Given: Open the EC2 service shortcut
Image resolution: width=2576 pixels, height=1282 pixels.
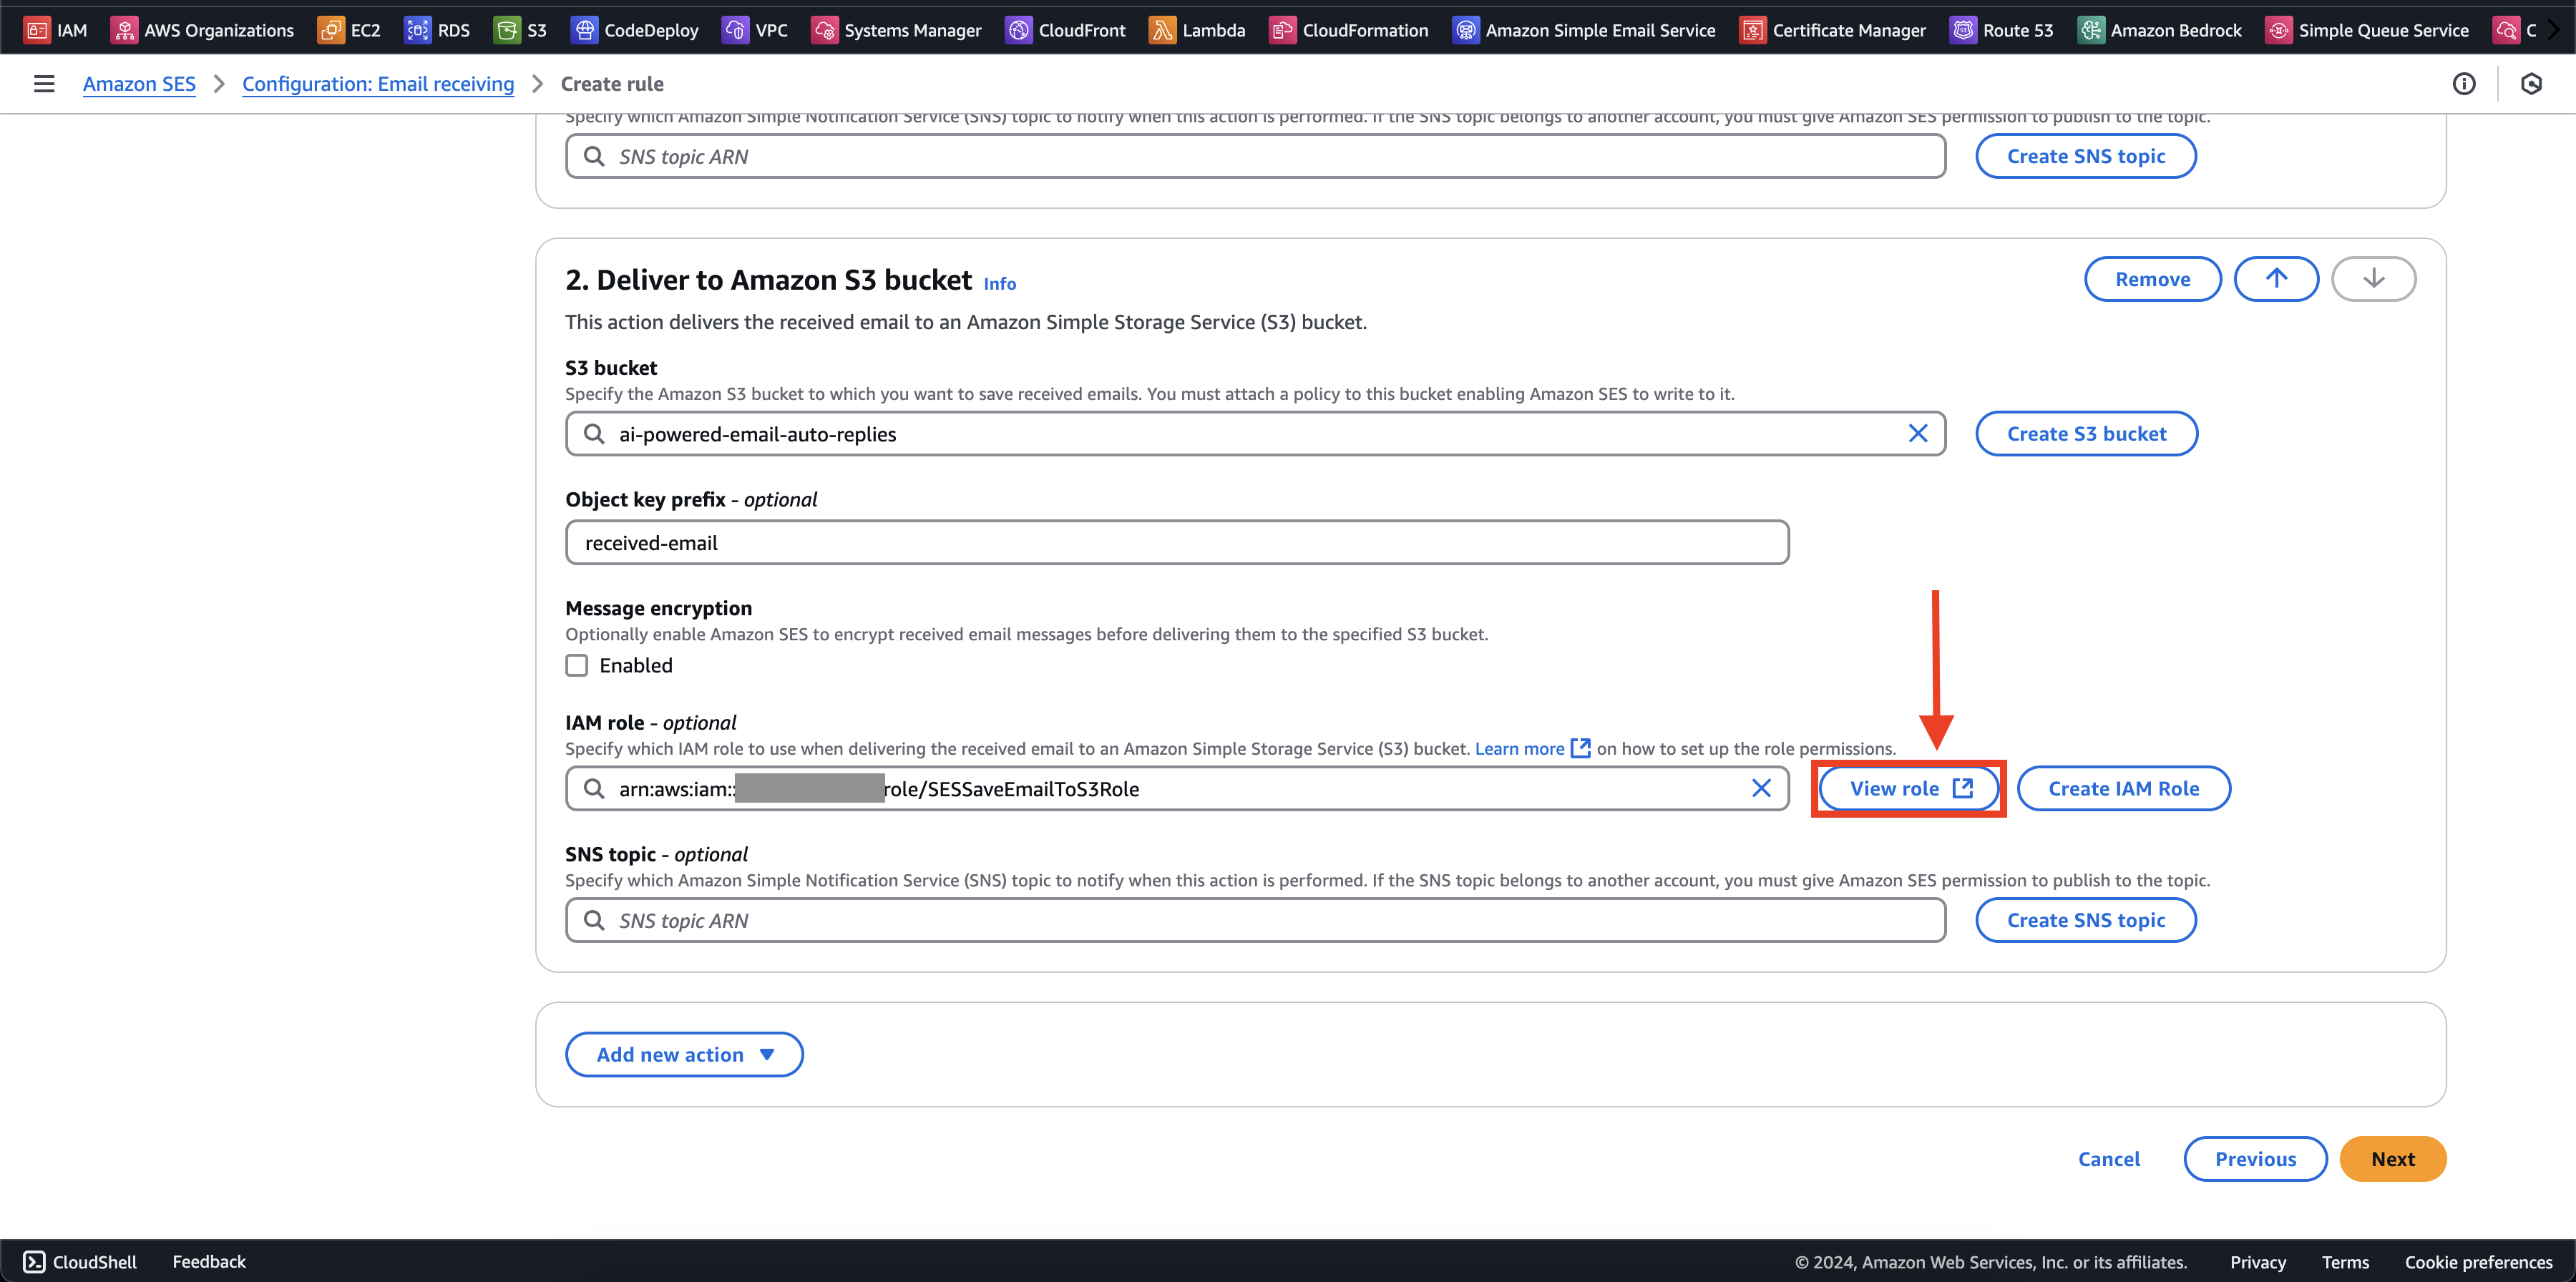Looking at the screenshot, I should [349, 30].
